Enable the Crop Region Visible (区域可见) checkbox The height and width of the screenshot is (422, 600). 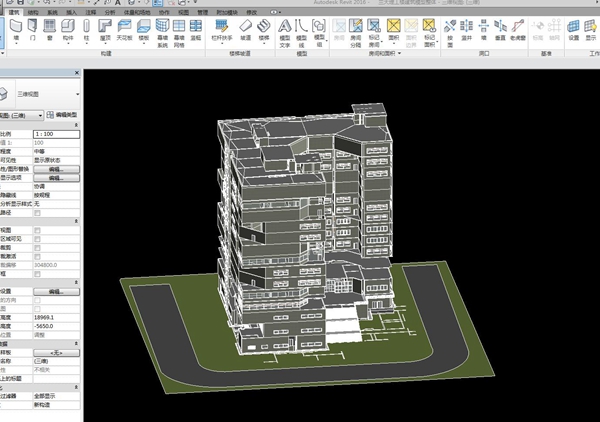coord(37,238)
